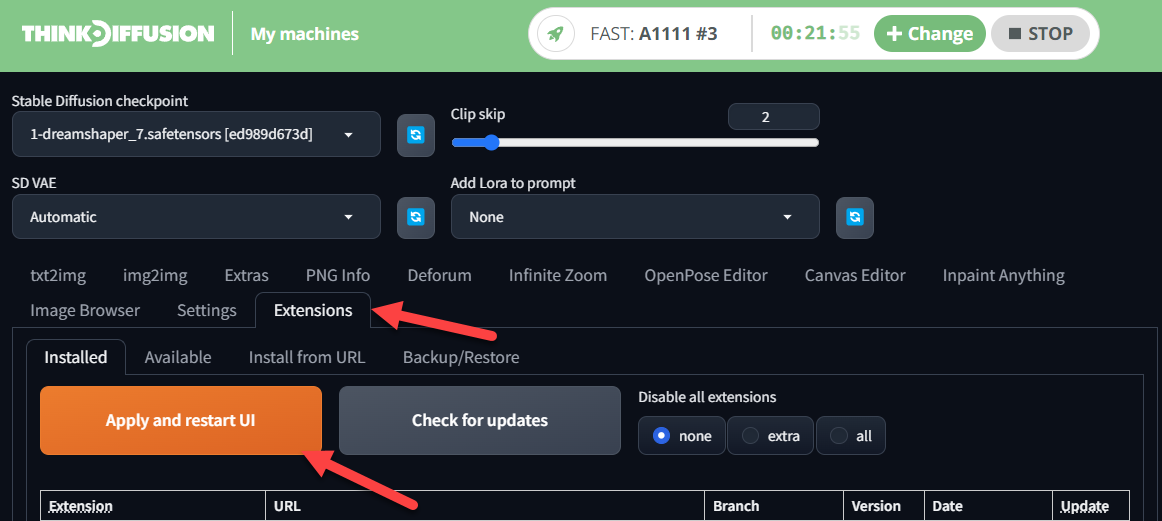Click the Clip skip value field
Viewport: 1162px width, 521px height.
[x=774, y=116]
